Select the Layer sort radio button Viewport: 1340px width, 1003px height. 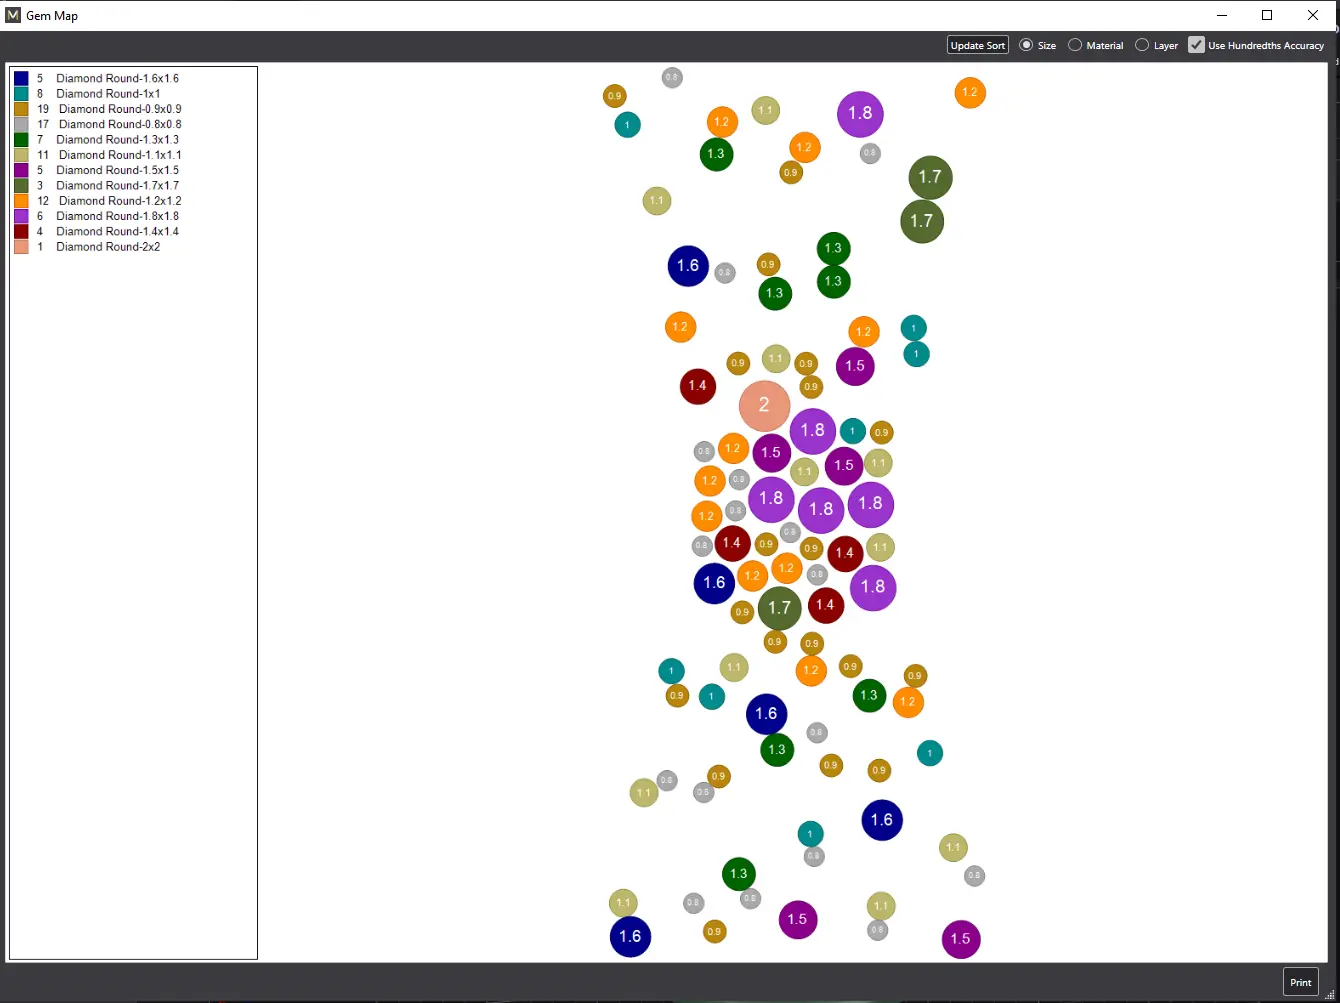click(x=1142, y=45)
